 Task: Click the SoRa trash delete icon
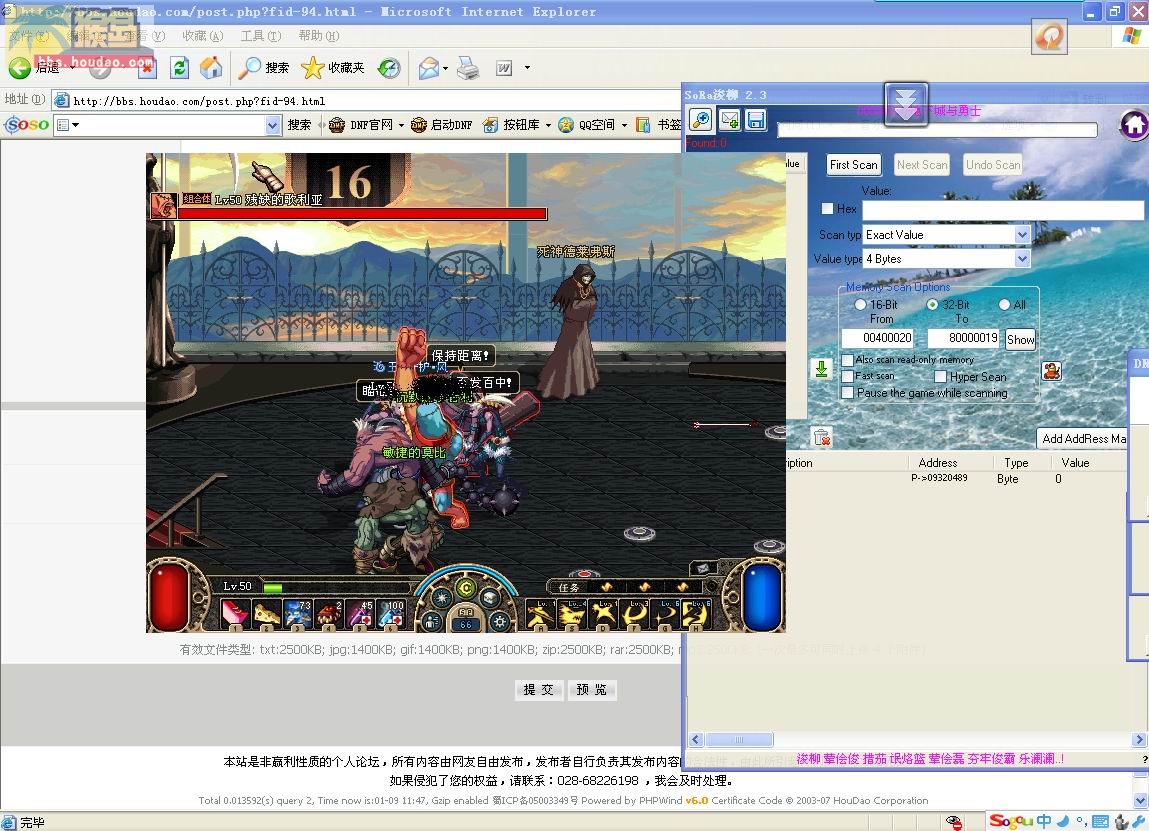(821, 437)
